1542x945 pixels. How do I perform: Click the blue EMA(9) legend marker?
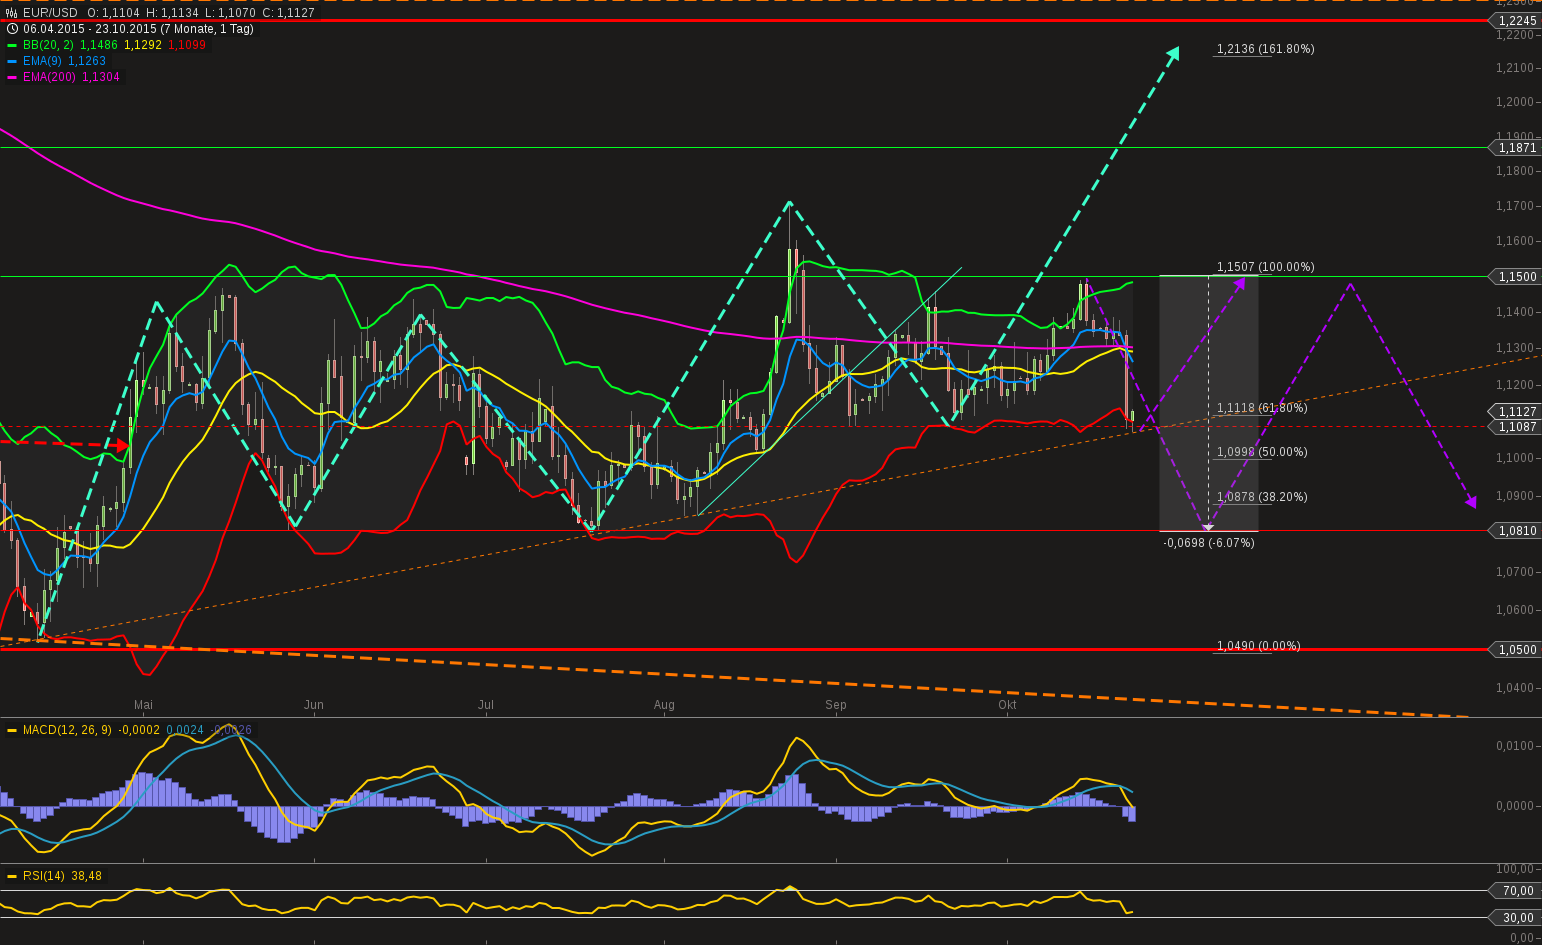click(12, 61)
